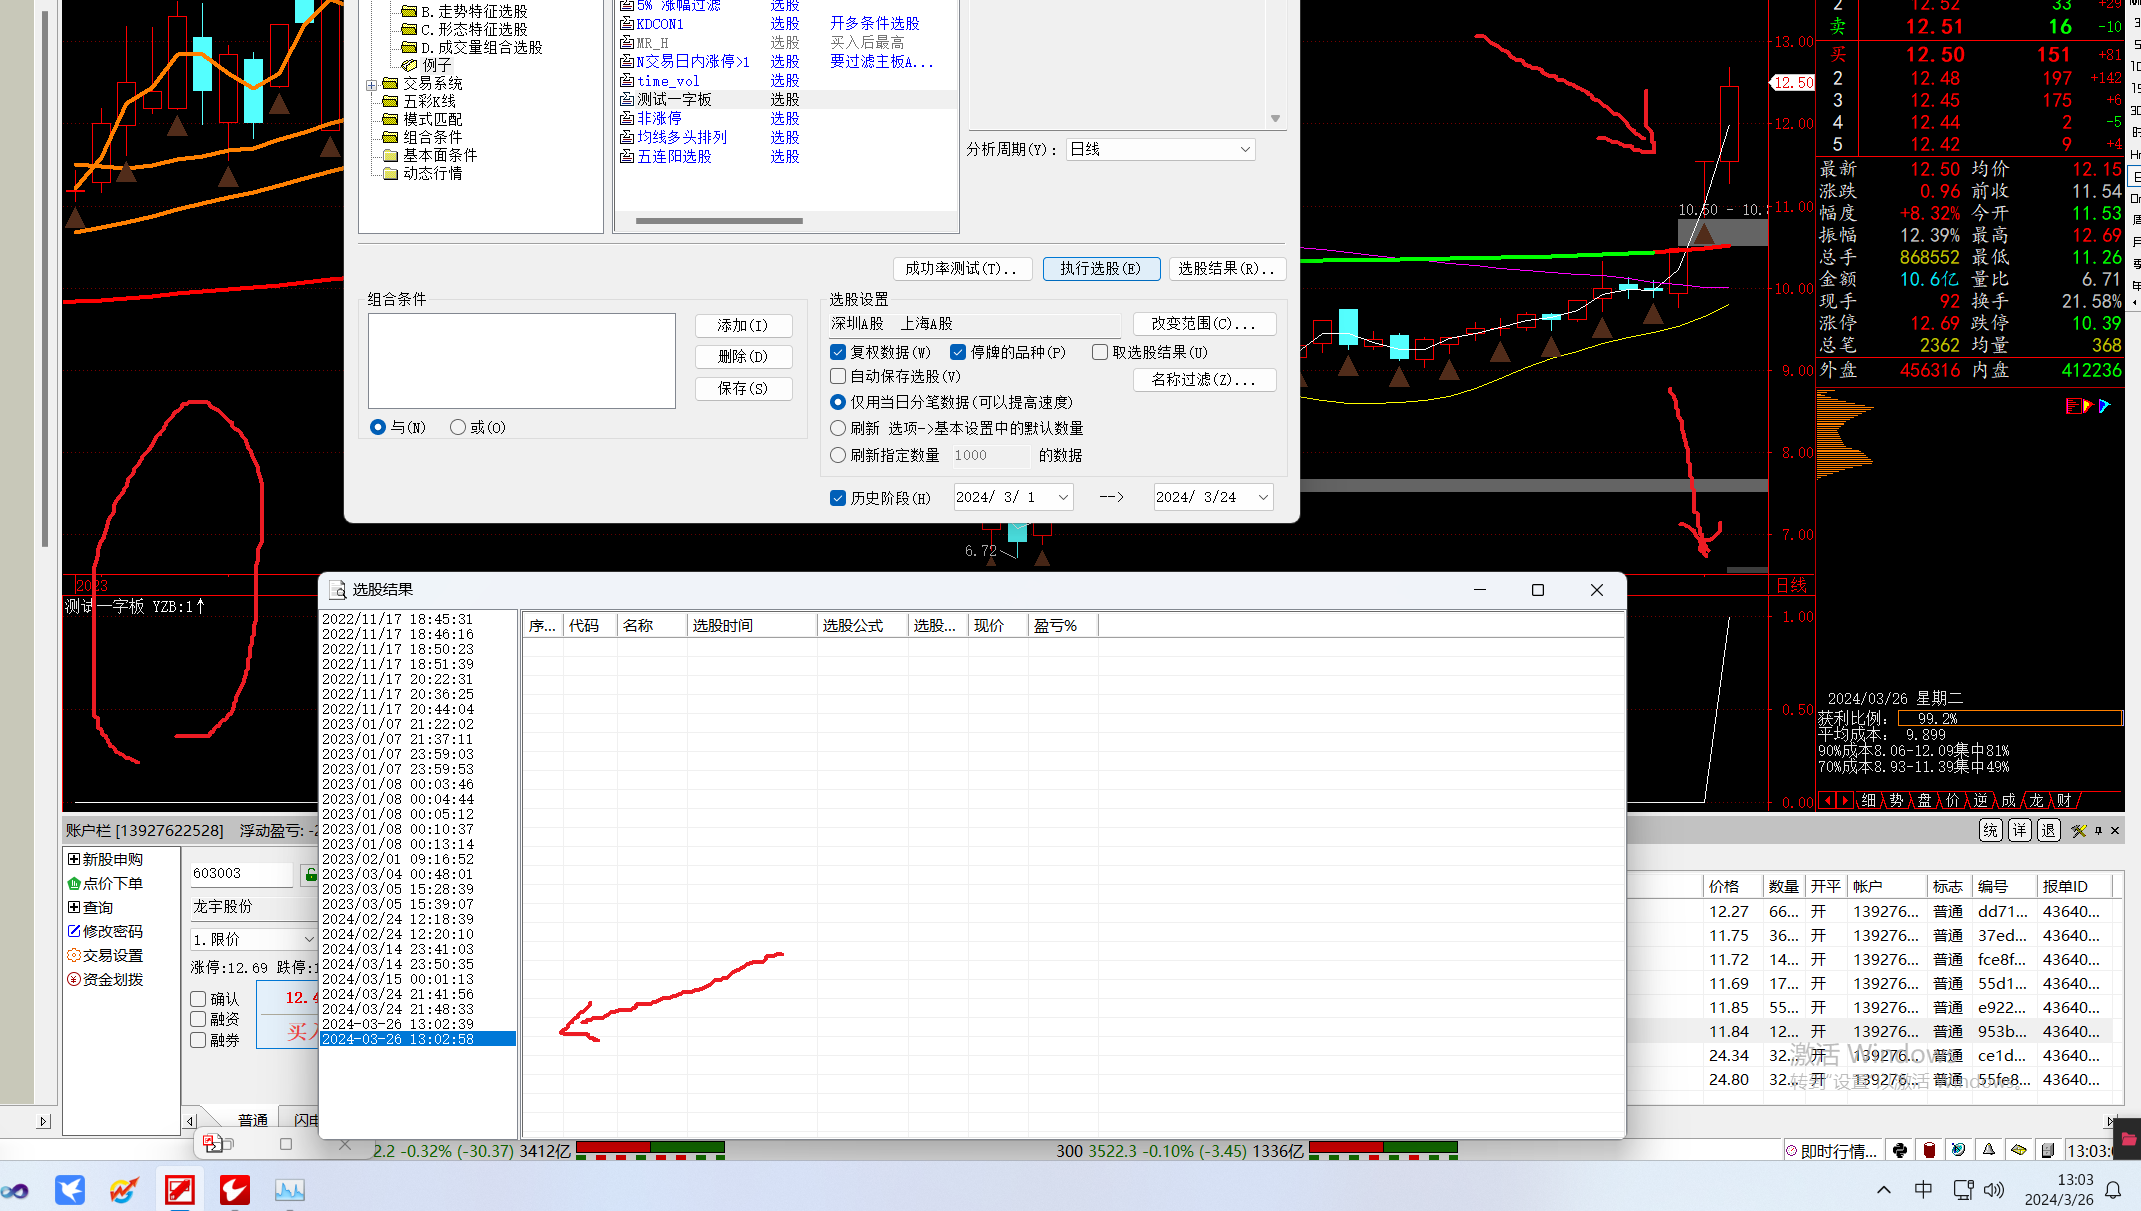Image resolution: width=2141 pixels, height=1211 pixels.
Task: Click the network tray icon
Action: [x=1963, y=1190]
